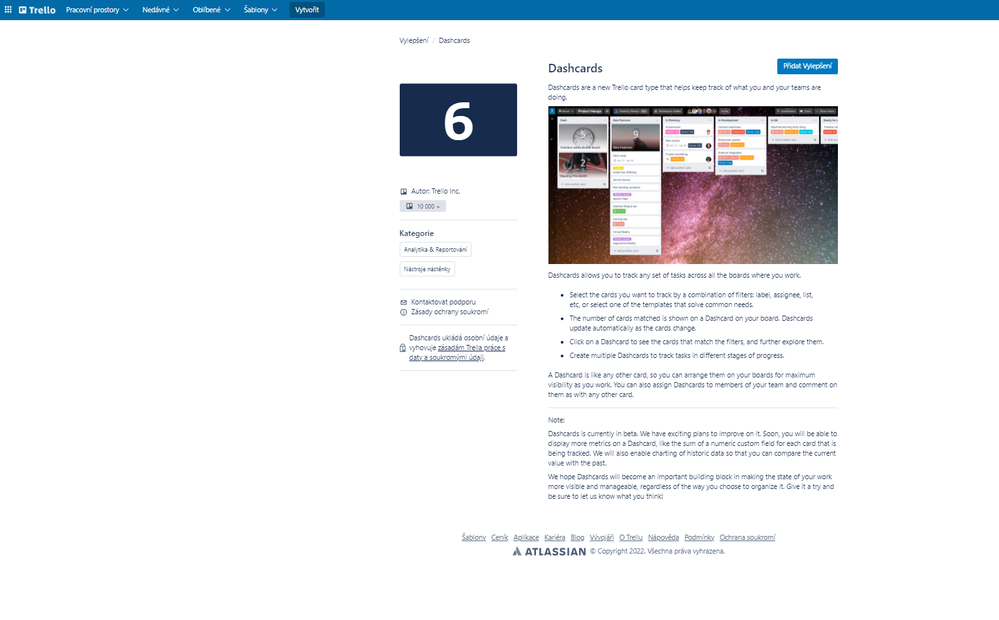Click the Vytvořit button
Screen dimensions: 999x620
coord(307,10)
